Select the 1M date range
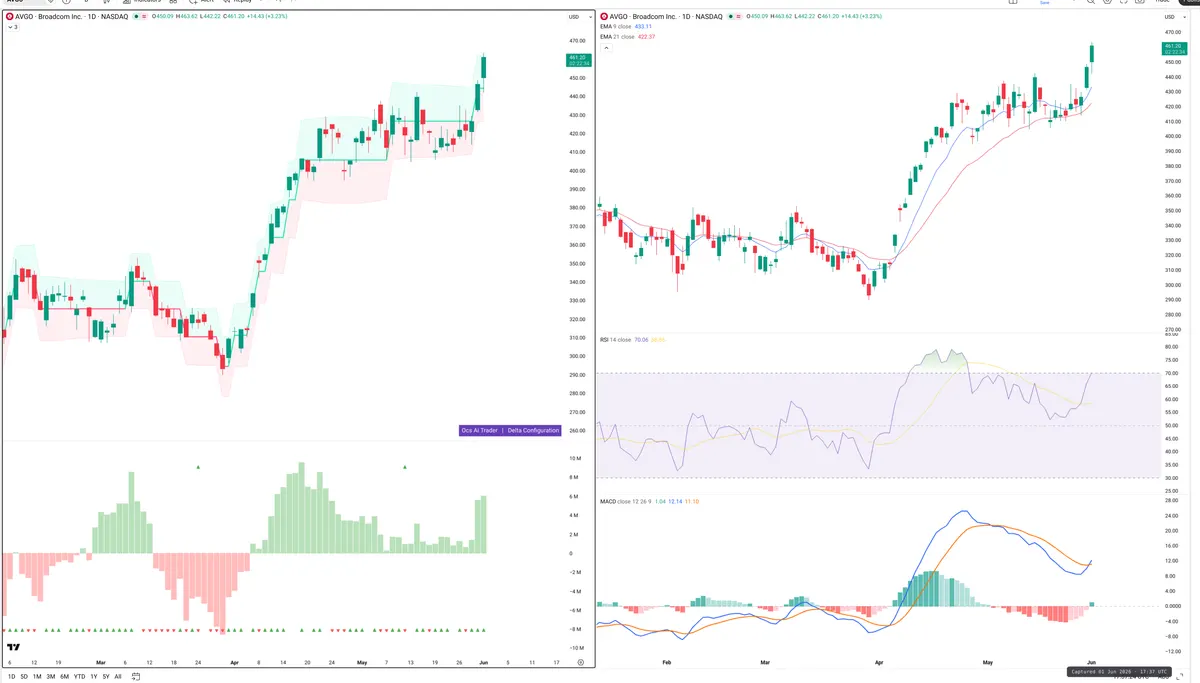Viewport: 1200px width, 683px height. 37,677
